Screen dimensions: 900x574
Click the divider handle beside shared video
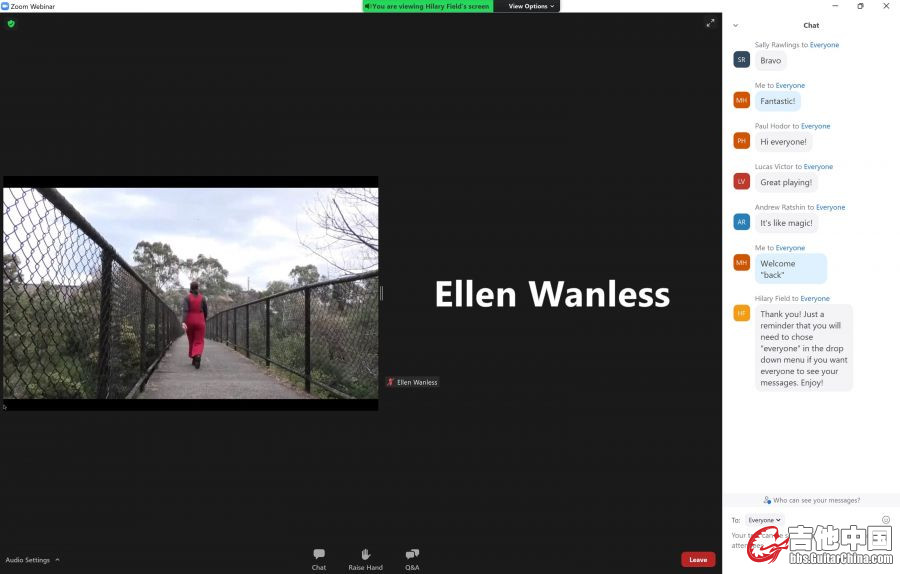(381, 293)
